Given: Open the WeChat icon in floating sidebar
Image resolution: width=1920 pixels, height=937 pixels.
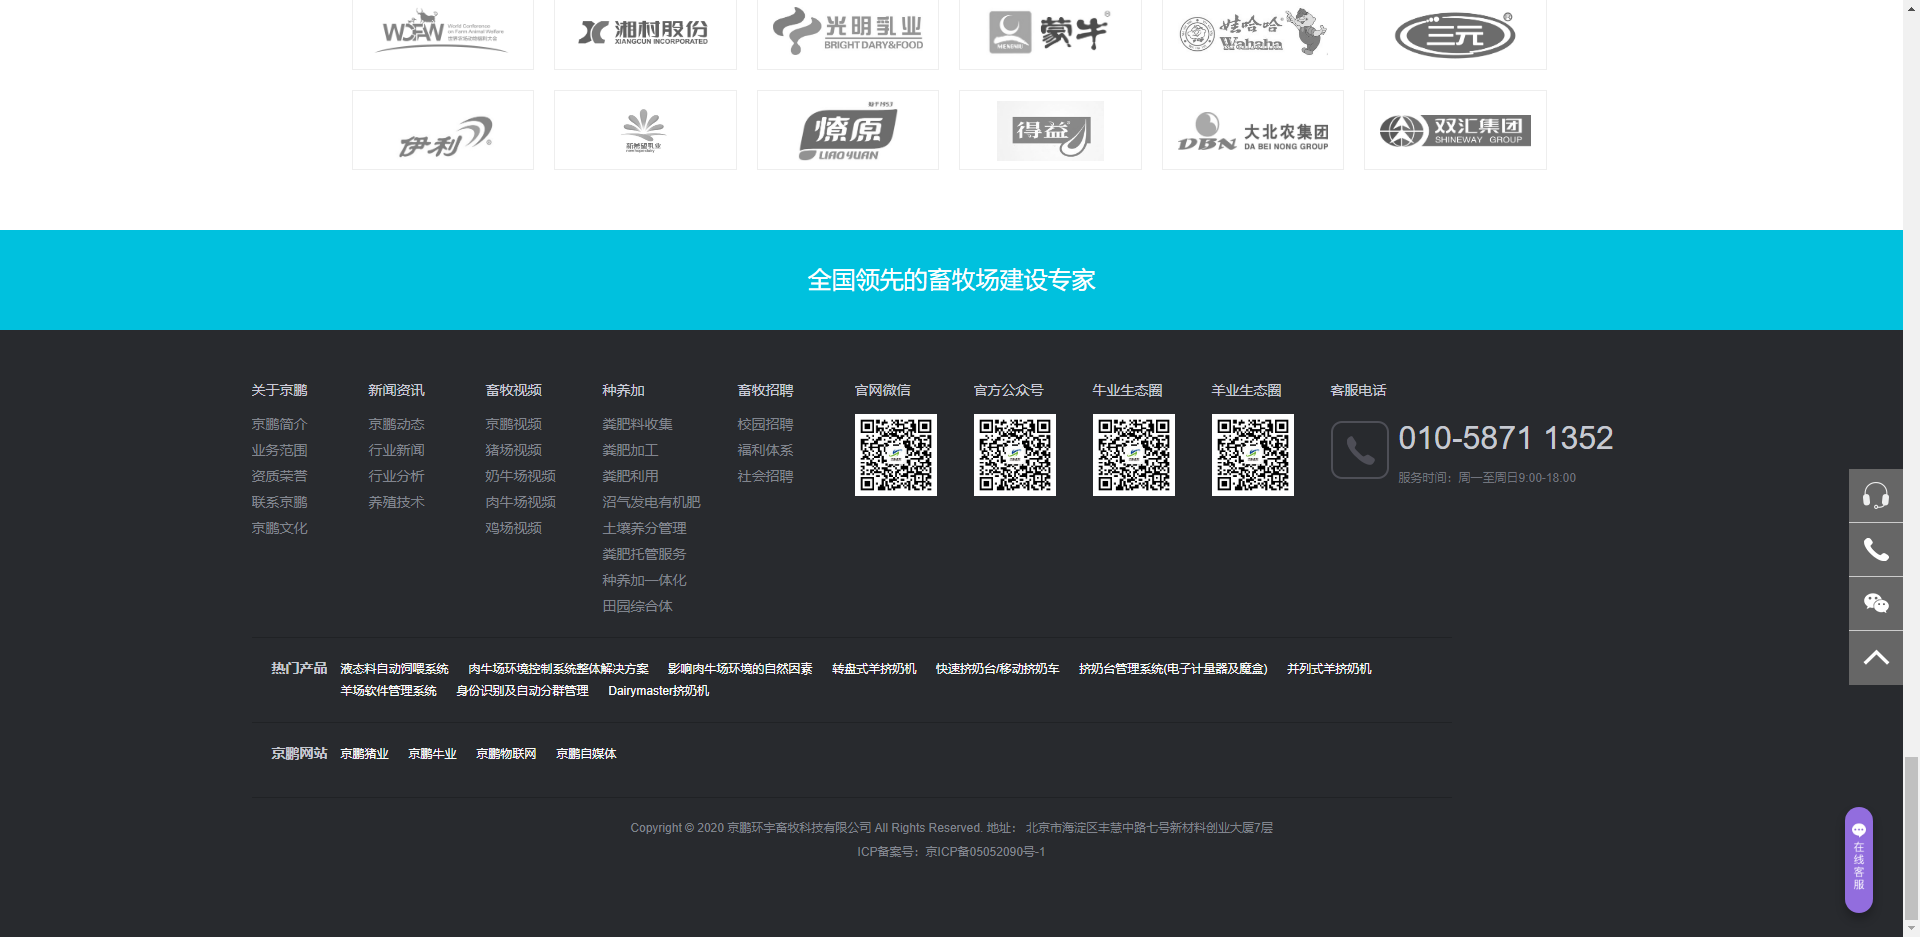Looking at the screenshot, I should click(x=1875, y=603).
